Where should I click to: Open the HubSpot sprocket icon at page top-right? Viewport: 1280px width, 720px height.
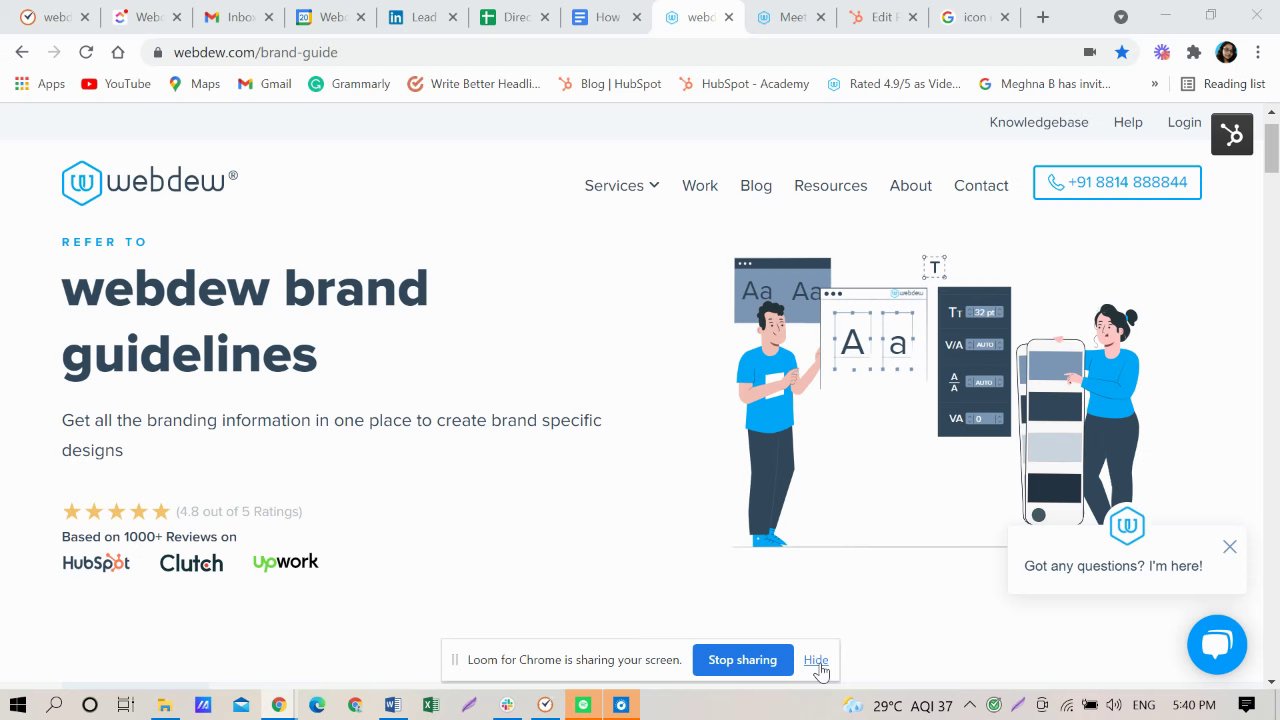coord(1232,135)
